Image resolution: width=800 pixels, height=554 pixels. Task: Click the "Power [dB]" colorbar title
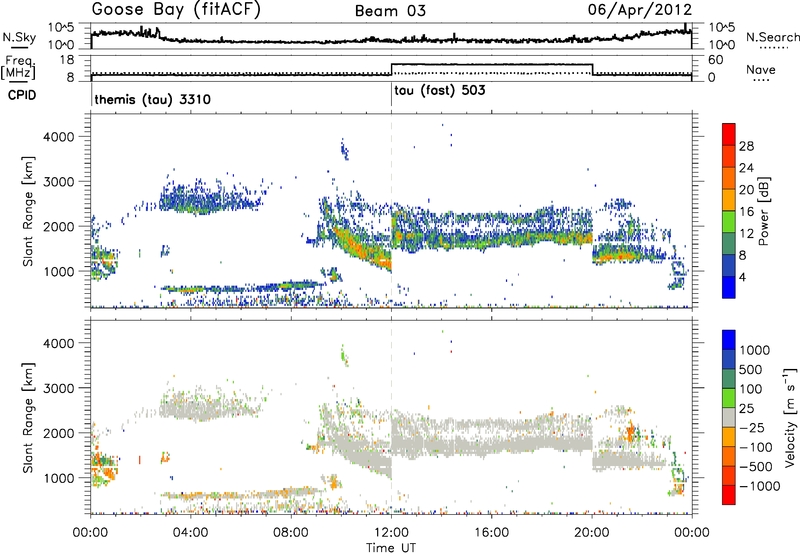[x=763, y=211]
